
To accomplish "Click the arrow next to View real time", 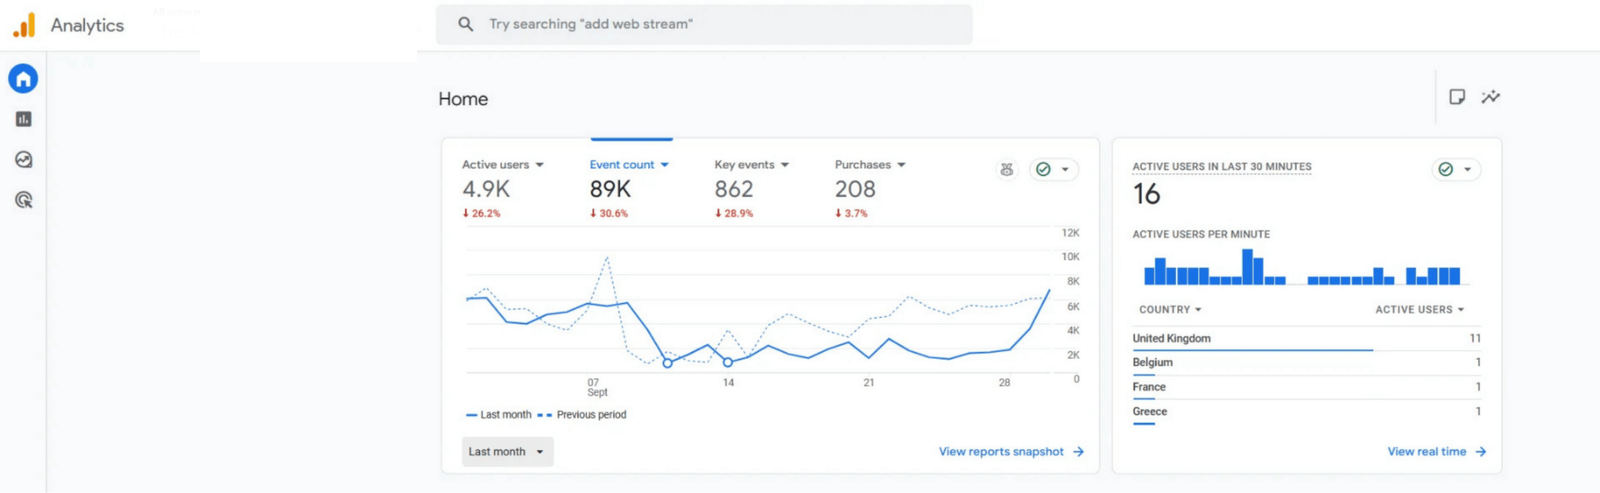I will (x=1481, y=452).
